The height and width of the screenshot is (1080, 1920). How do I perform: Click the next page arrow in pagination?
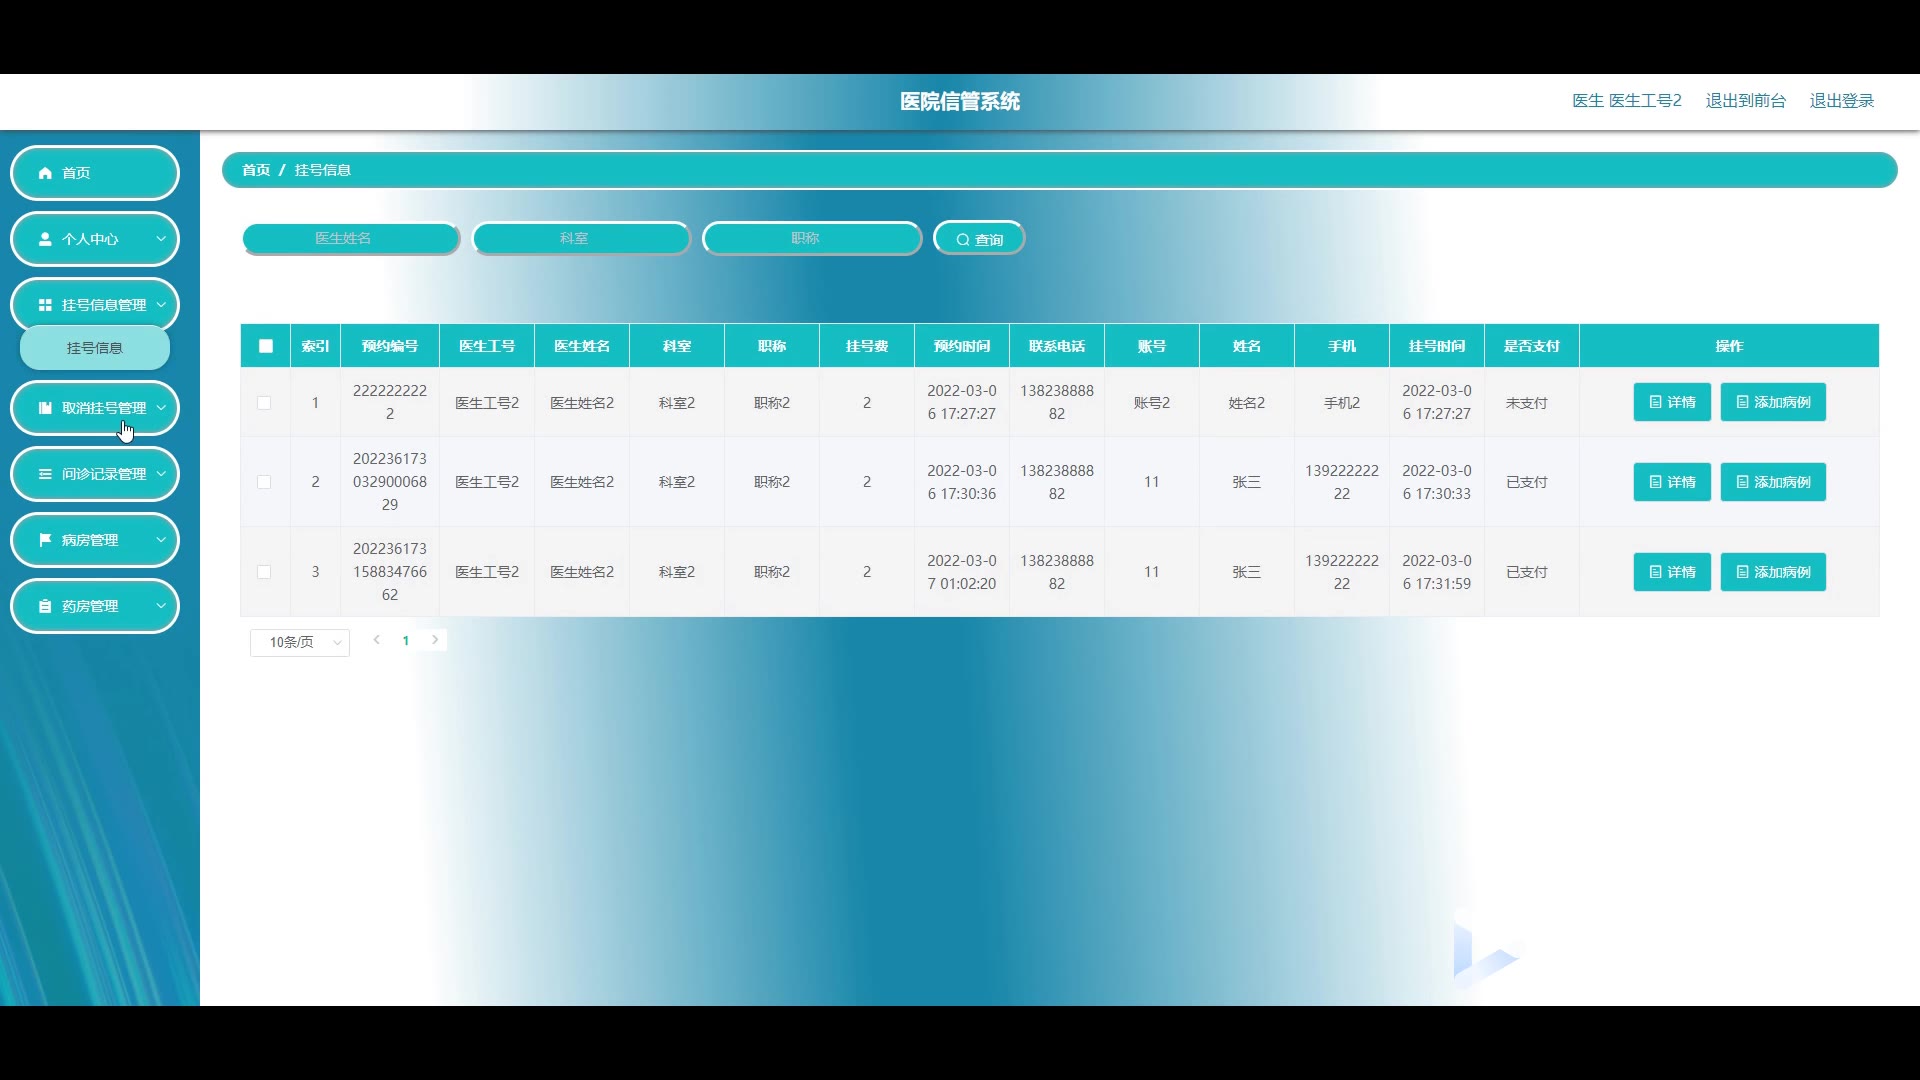(x=435, y=640)
